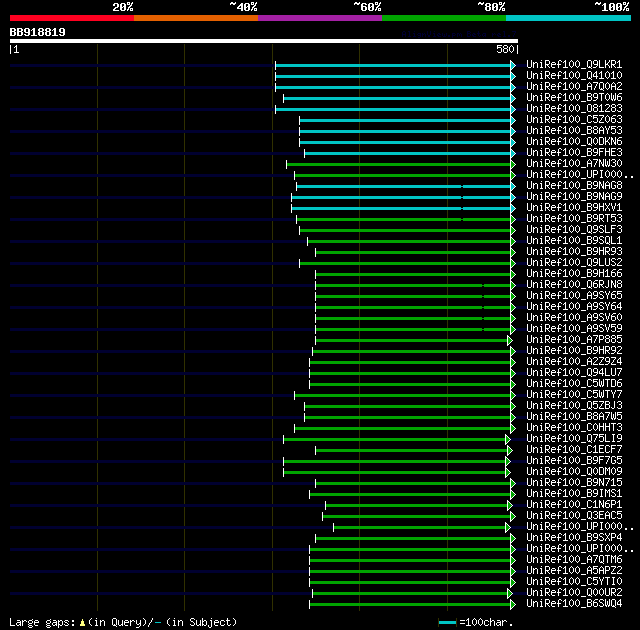Choose the UniRef100_B9NAG8 label

tap(574, 186)
